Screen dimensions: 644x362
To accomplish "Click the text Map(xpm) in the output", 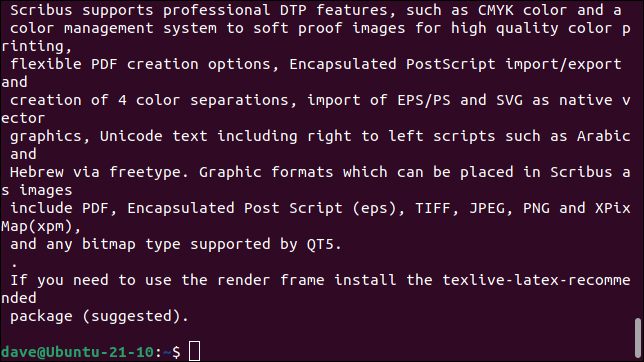I will (x=37, y=227).
